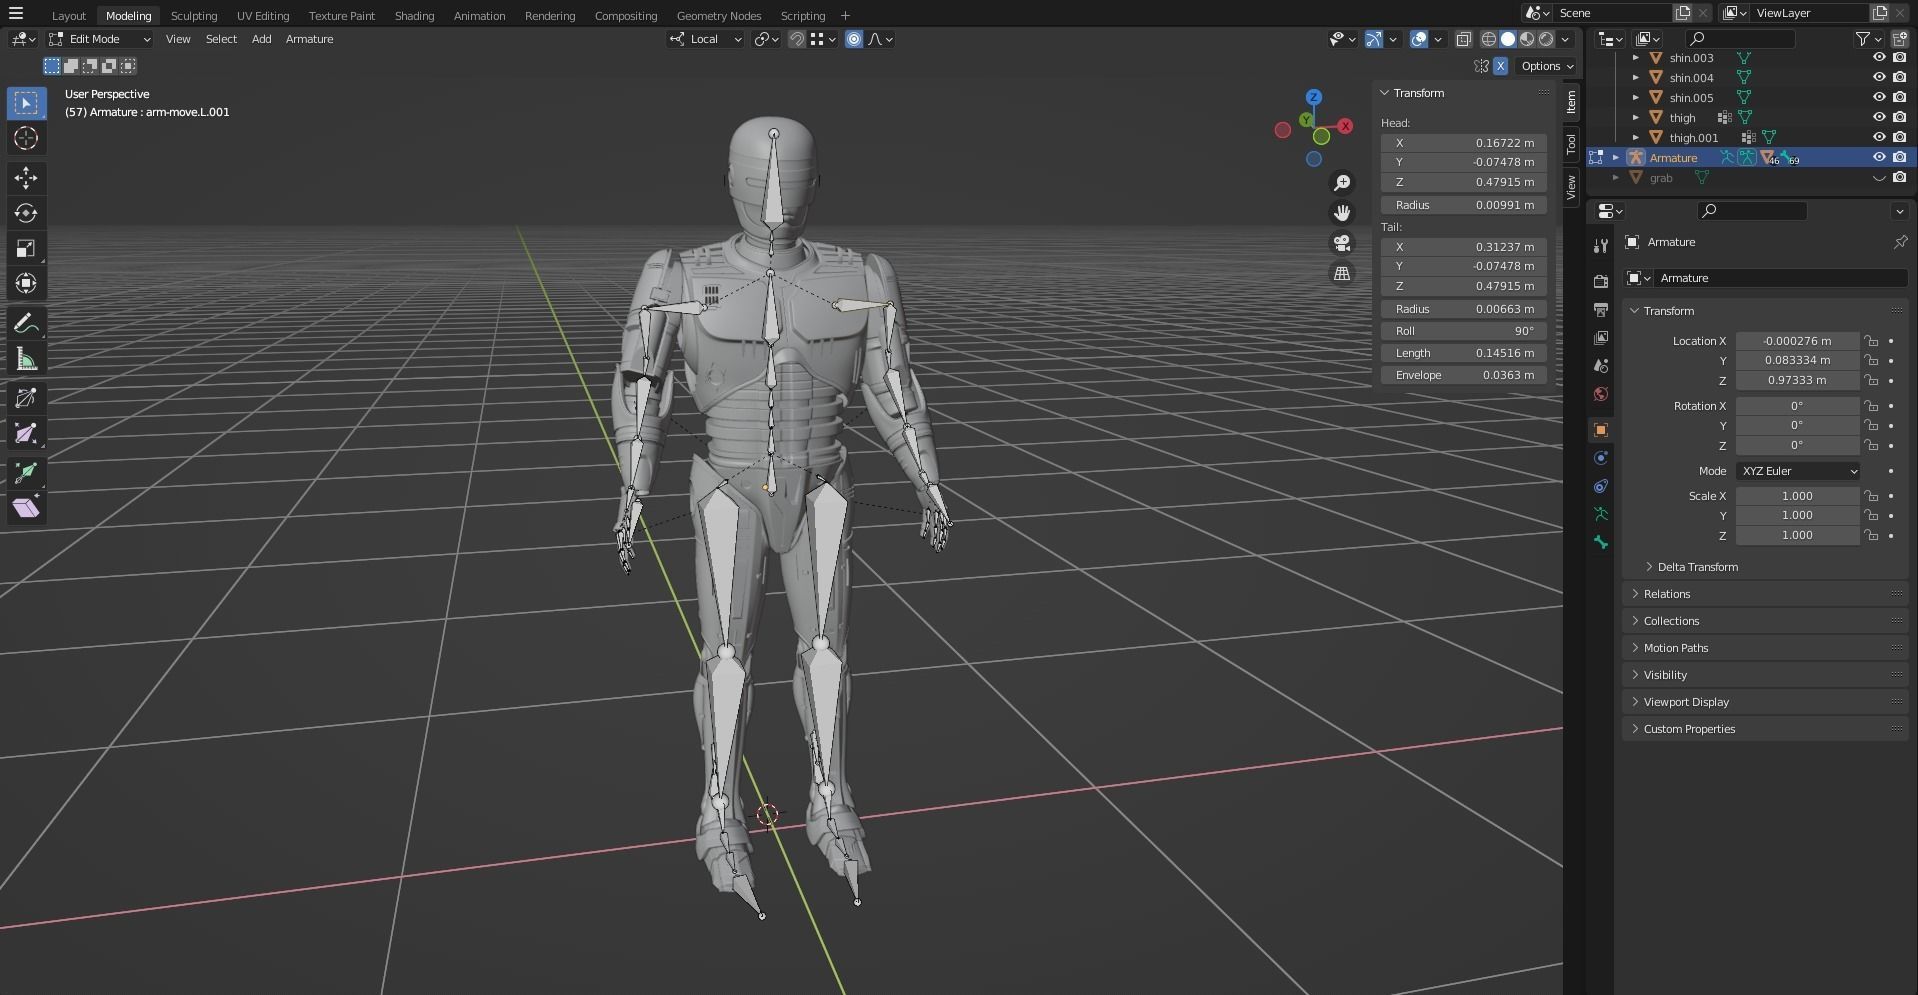
Task: Open the View menu
Action: pyautogui.click(x=178, y=39)
